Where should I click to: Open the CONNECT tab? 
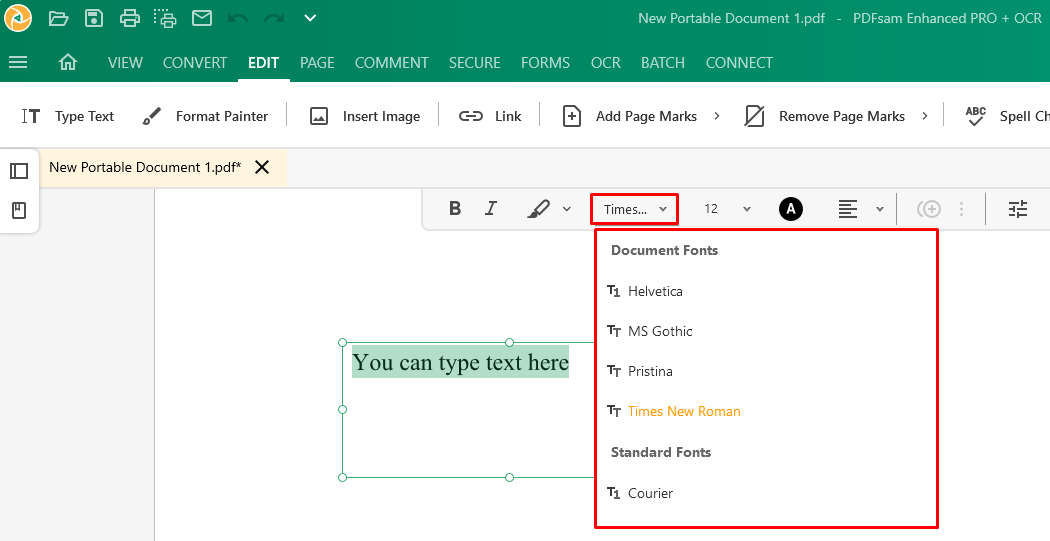(739, 63)
